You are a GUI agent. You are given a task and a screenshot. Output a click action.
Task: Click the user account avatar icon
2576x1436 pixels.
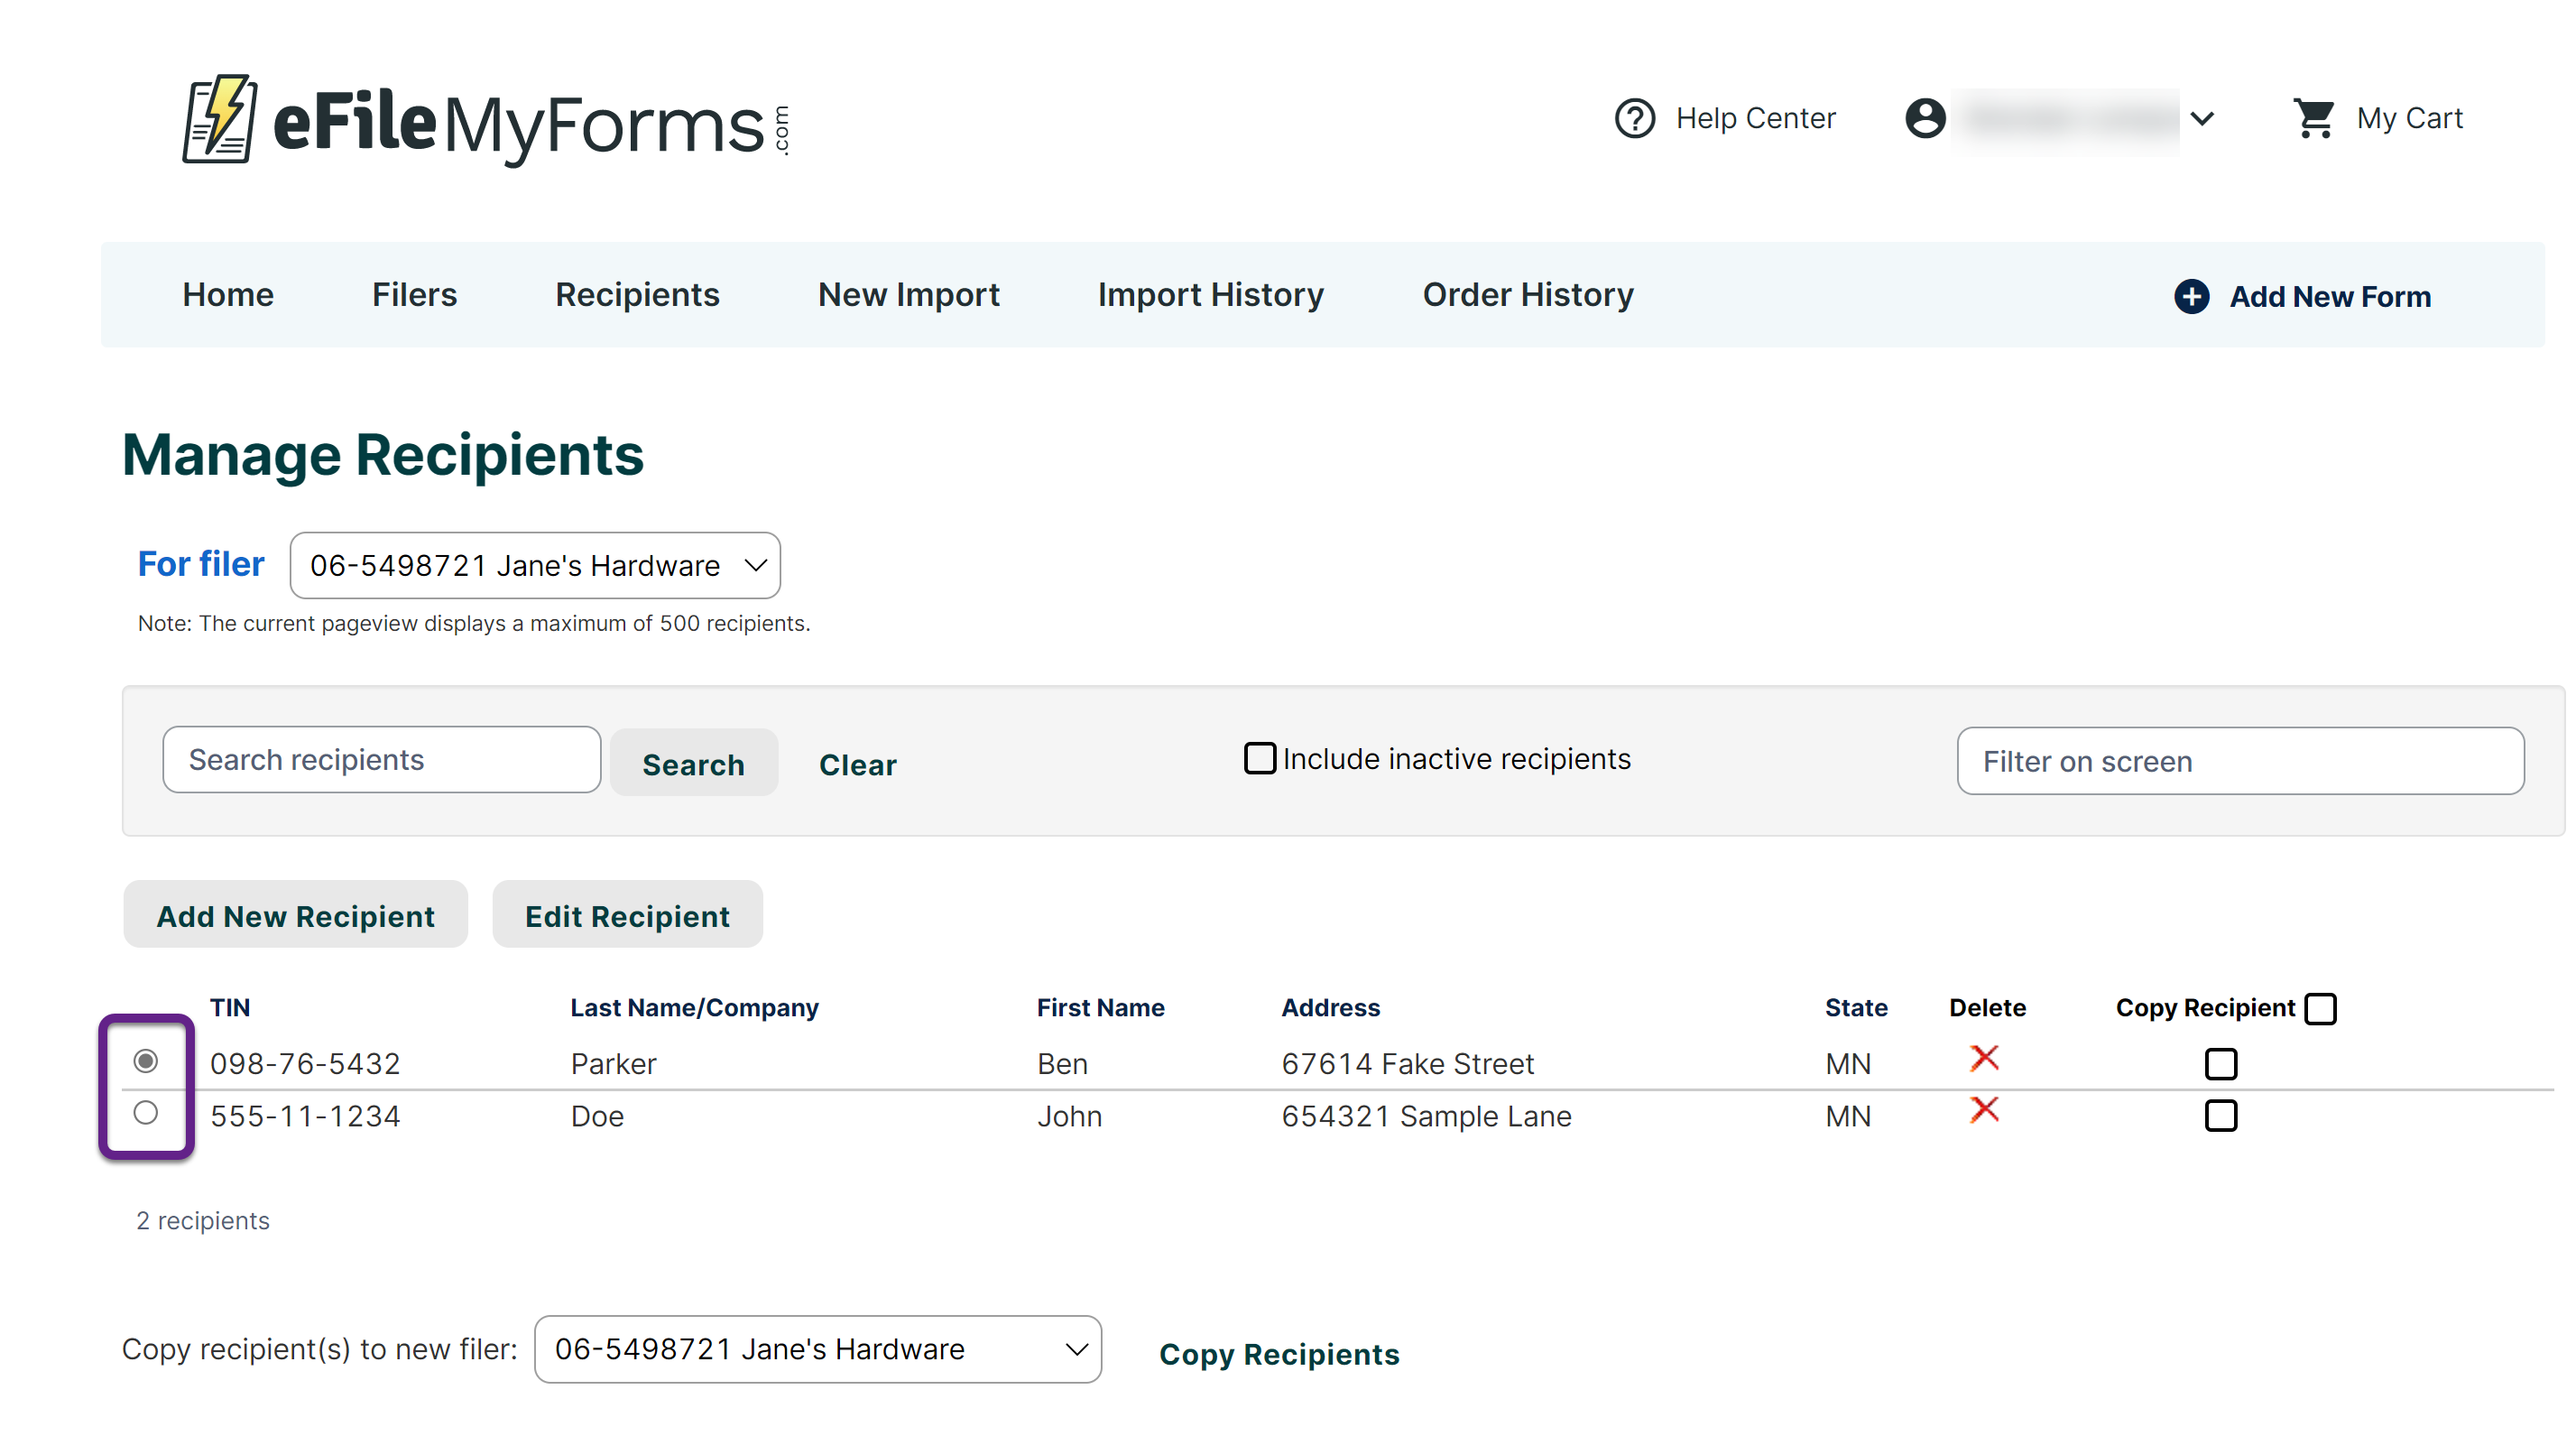pyautogui.click(x=1924, y=118)
